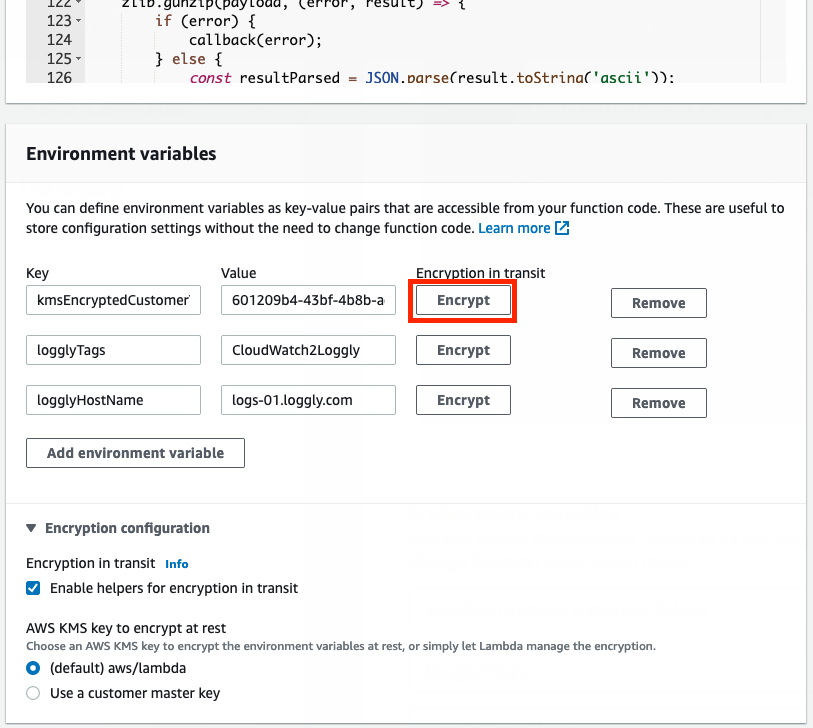This screenshot has width=813, height=728.
Task: Fold code at line 125
Action: (79, 59)
